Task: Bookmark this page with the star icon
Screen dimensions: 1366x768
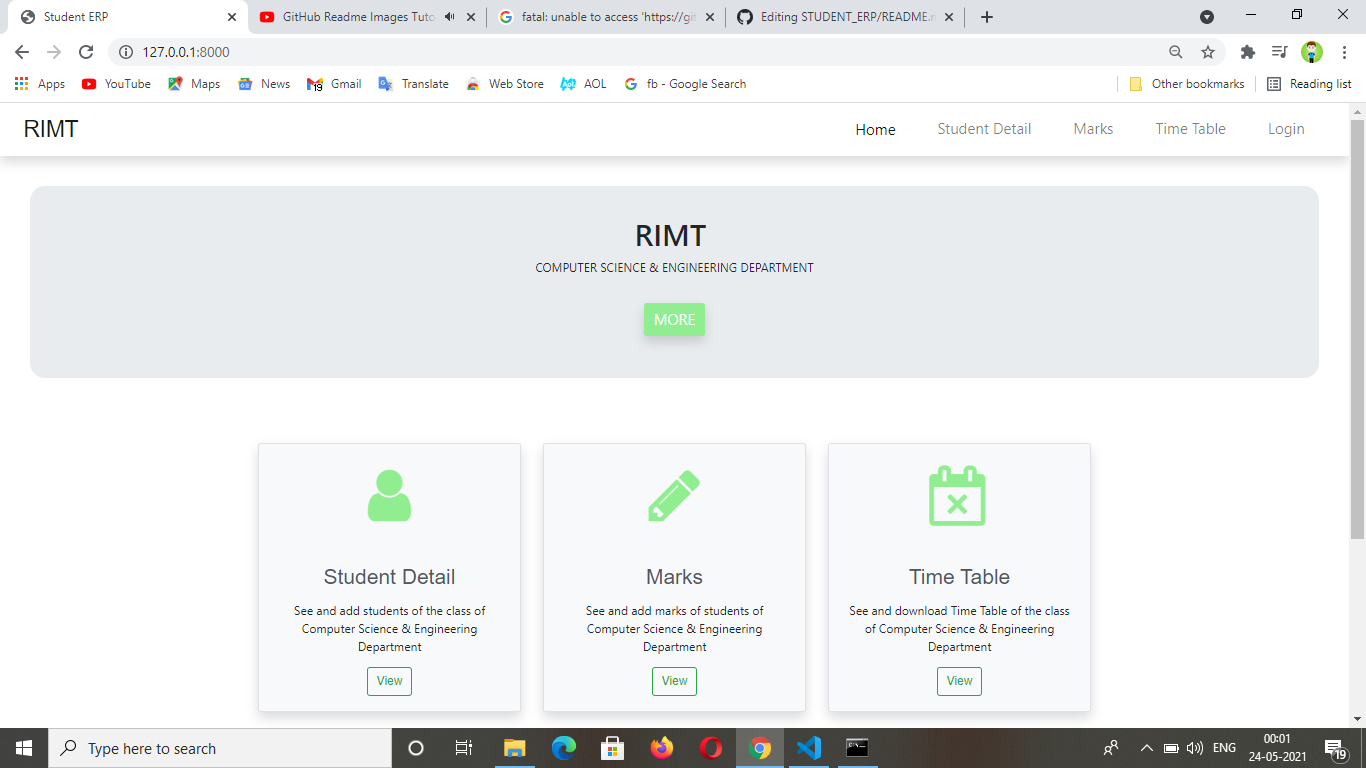Action: pos(1209,51)
